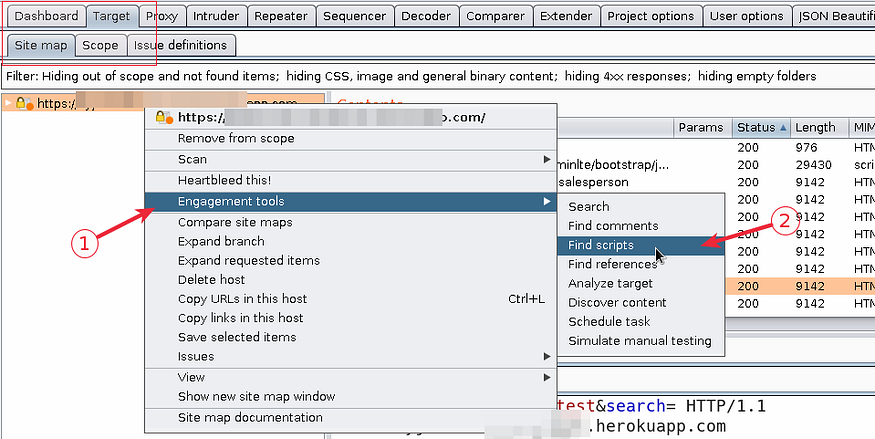Select Copy URLs in this host
The width and height of the screenshot is (875, 439).
pos(242,298)
